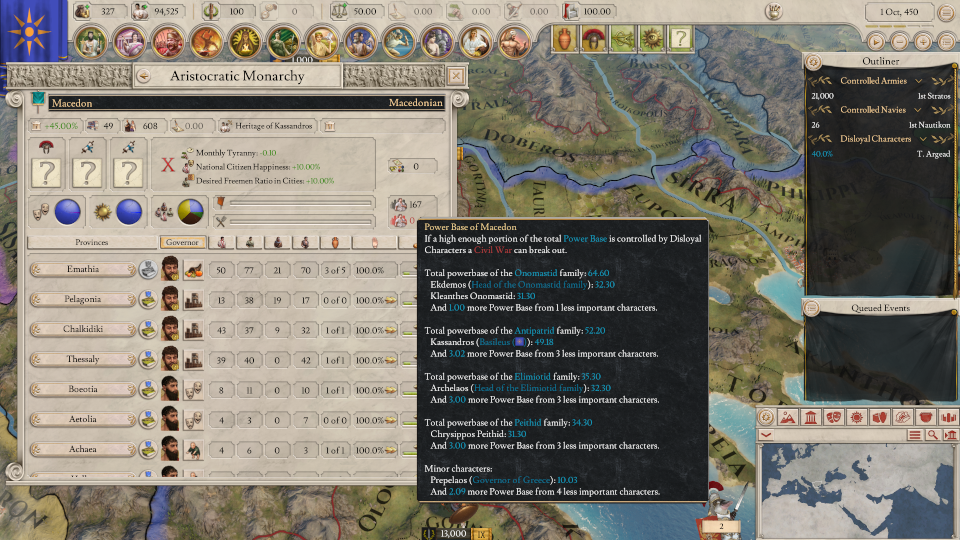The image size is (960, 540).
Task: Open the bearded god portrait next to flag
Action: (91, 43)
